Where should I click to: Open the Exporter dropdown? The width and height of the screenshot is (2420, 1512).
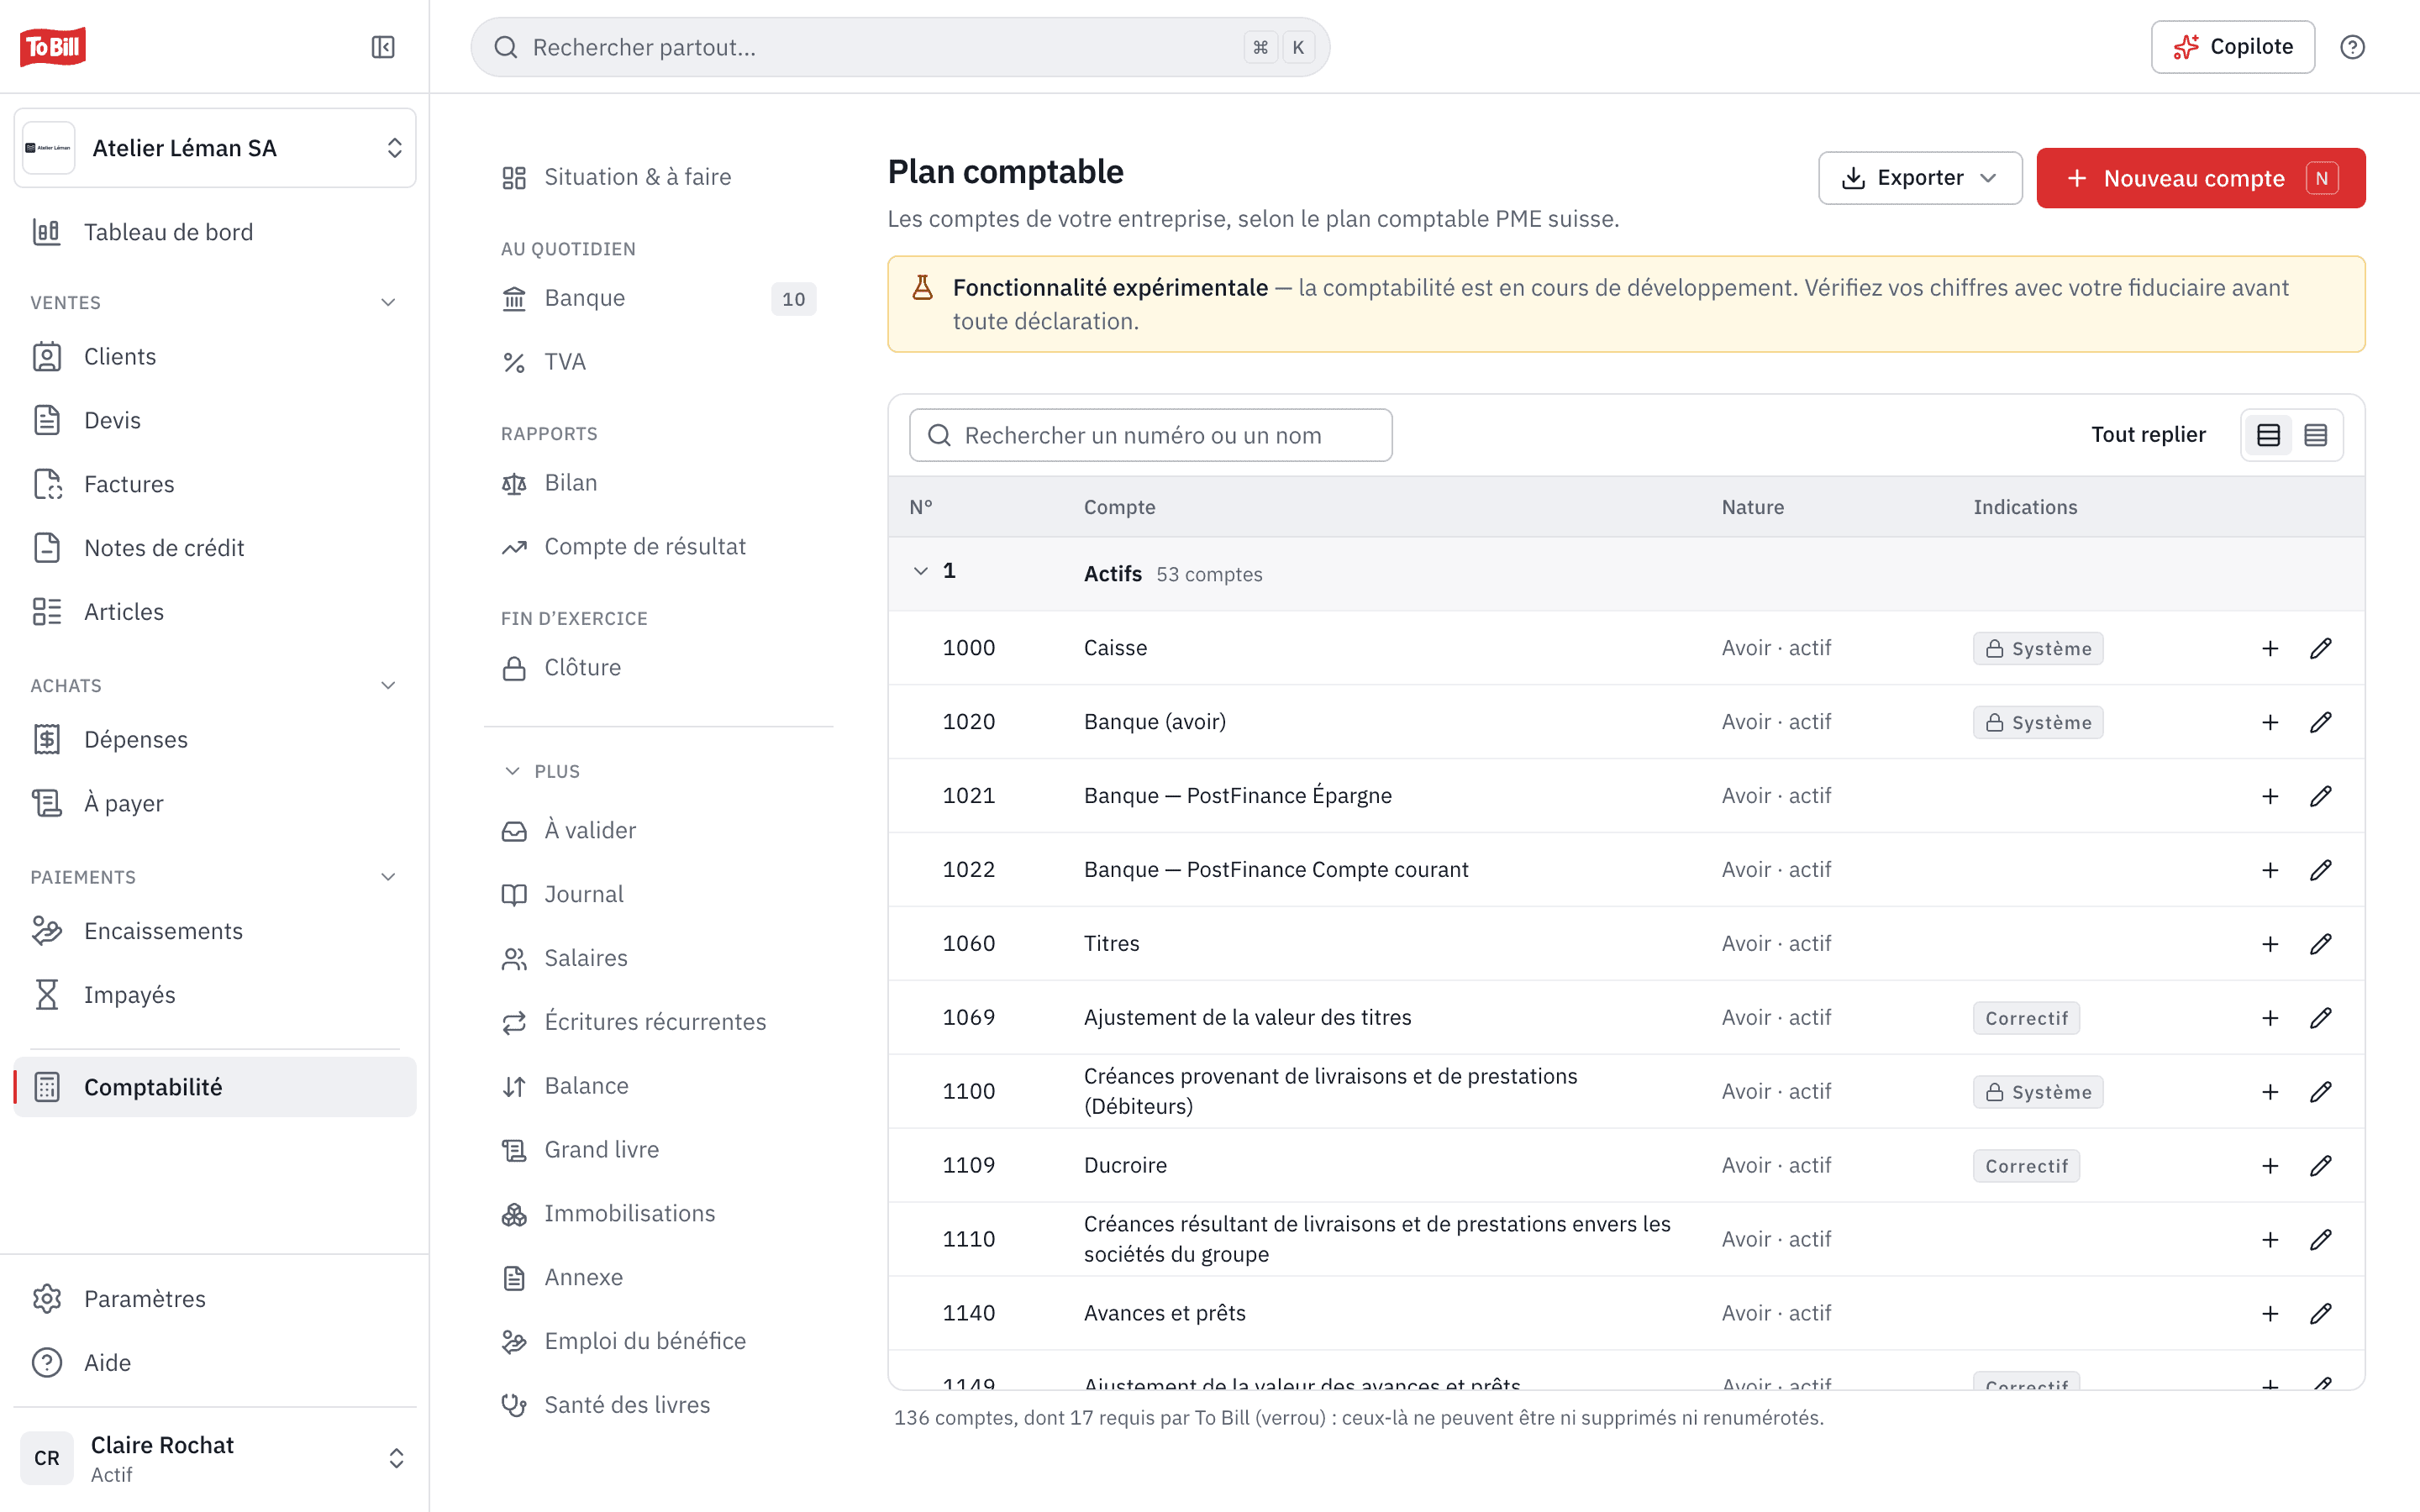pyautogui.click(x=1920, y=178)
